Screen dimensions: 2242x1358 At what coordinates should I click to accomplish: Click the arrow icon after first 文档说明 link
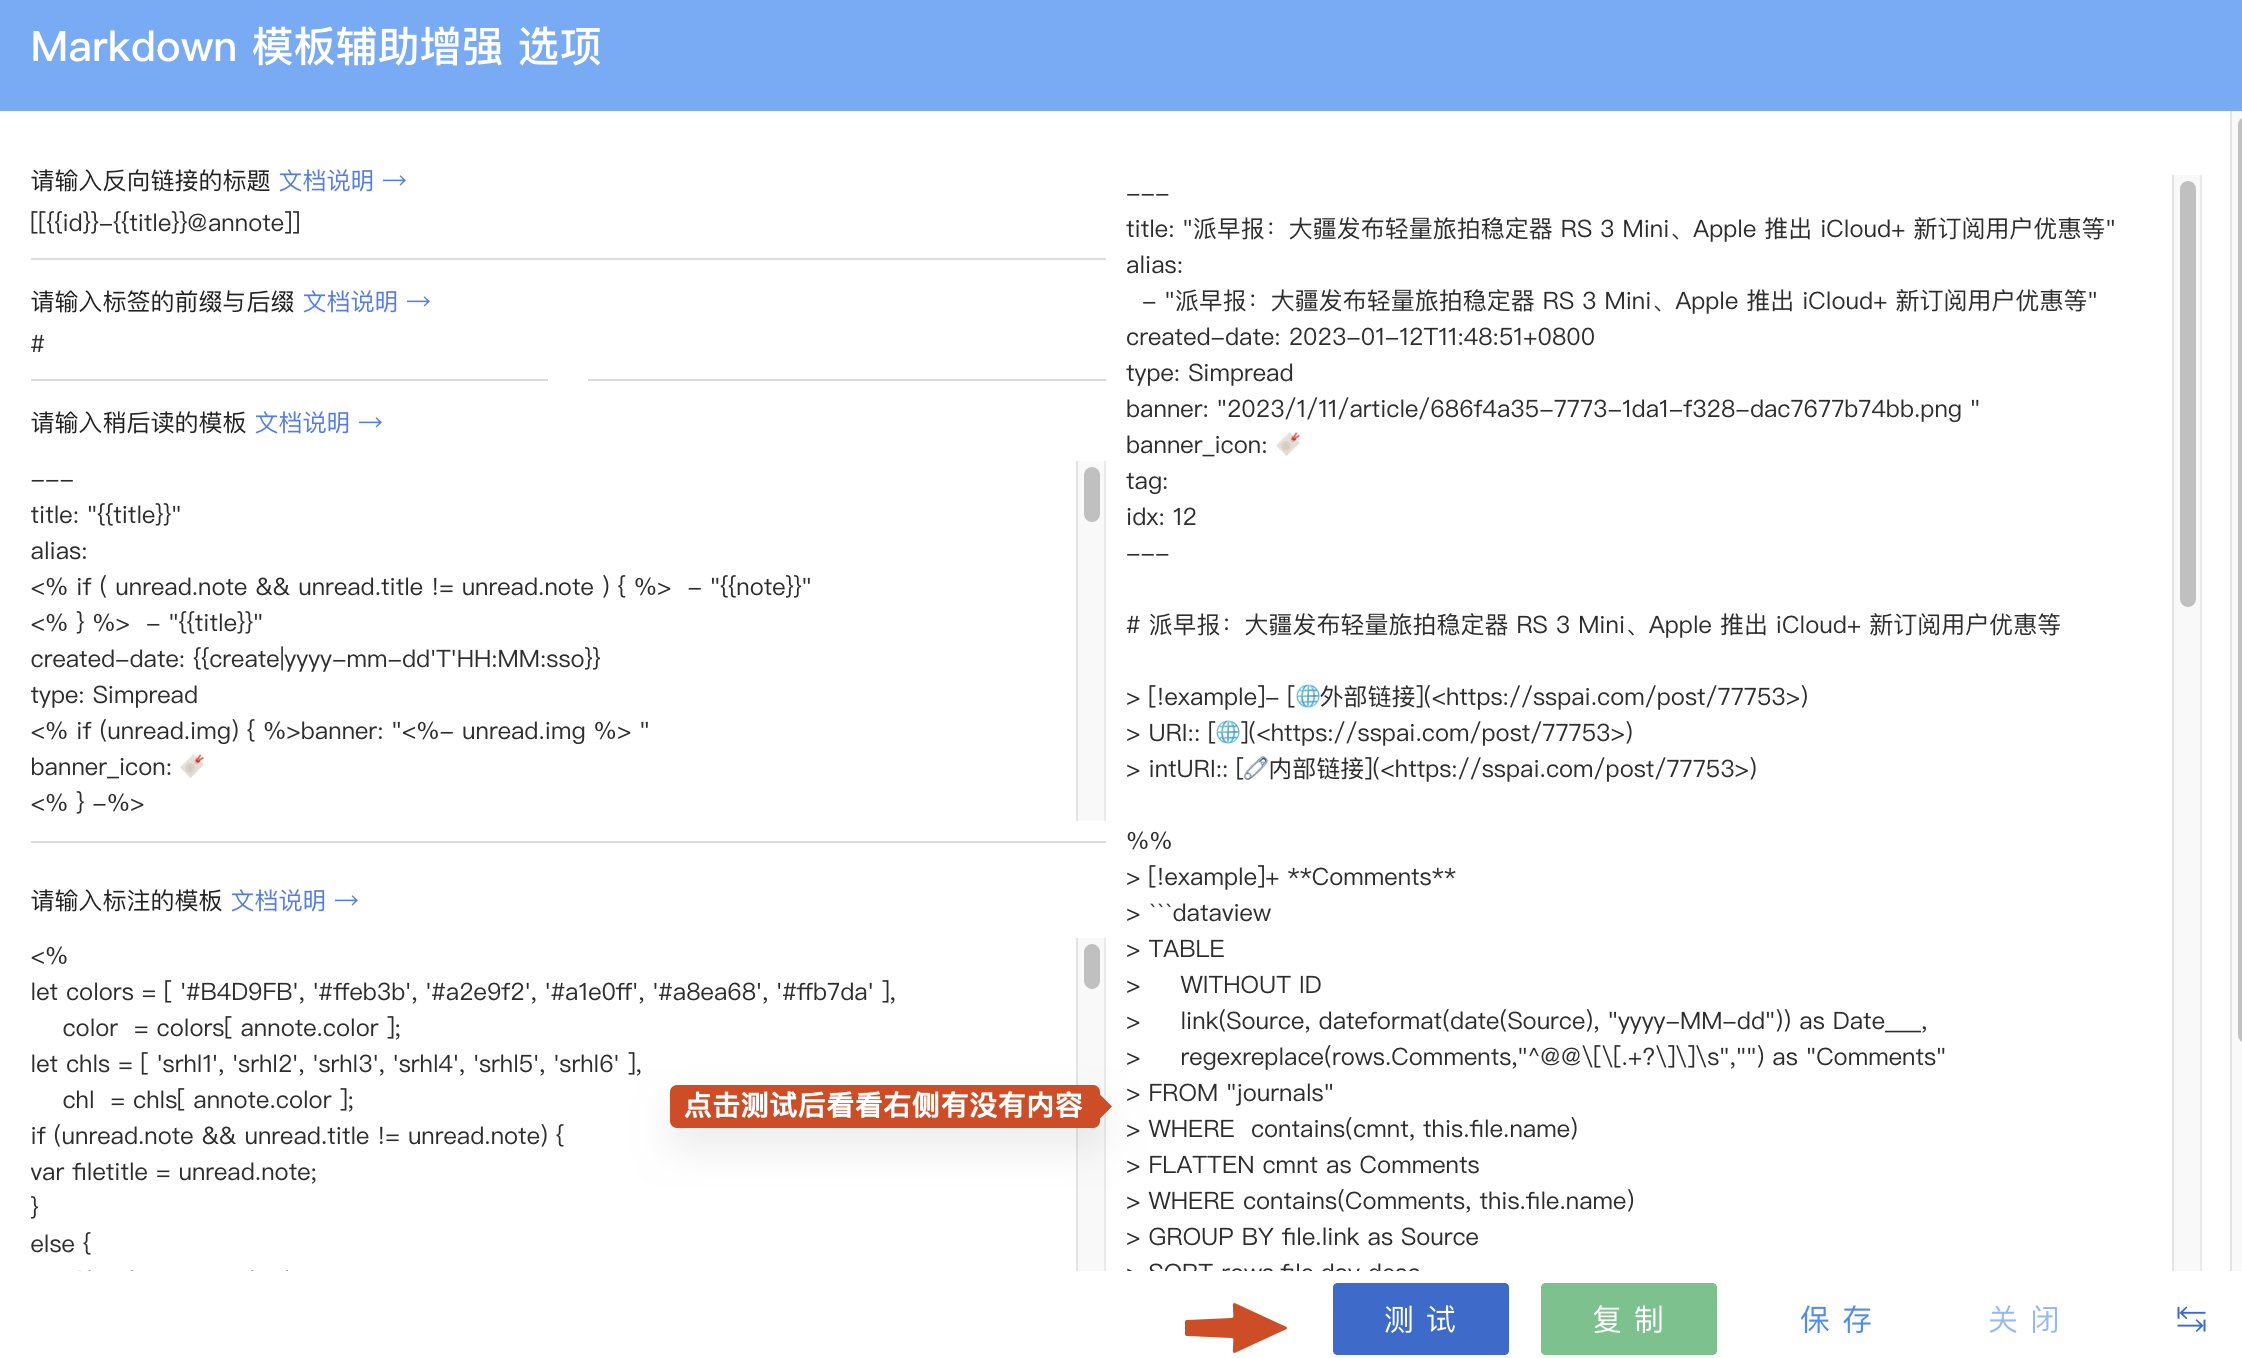click(x=397, y=180)
